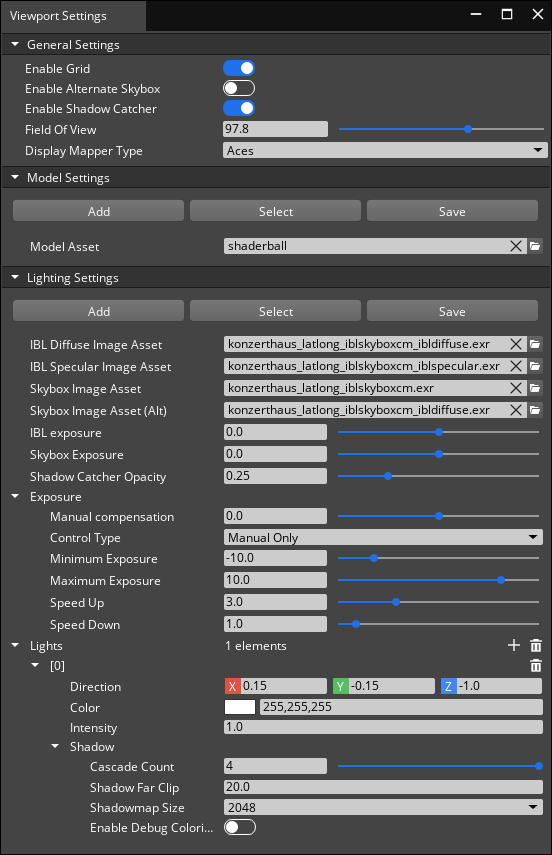552x855 pixels.
Task: Clear the Model Asset shaderball field
Action: tap(515, 246)
